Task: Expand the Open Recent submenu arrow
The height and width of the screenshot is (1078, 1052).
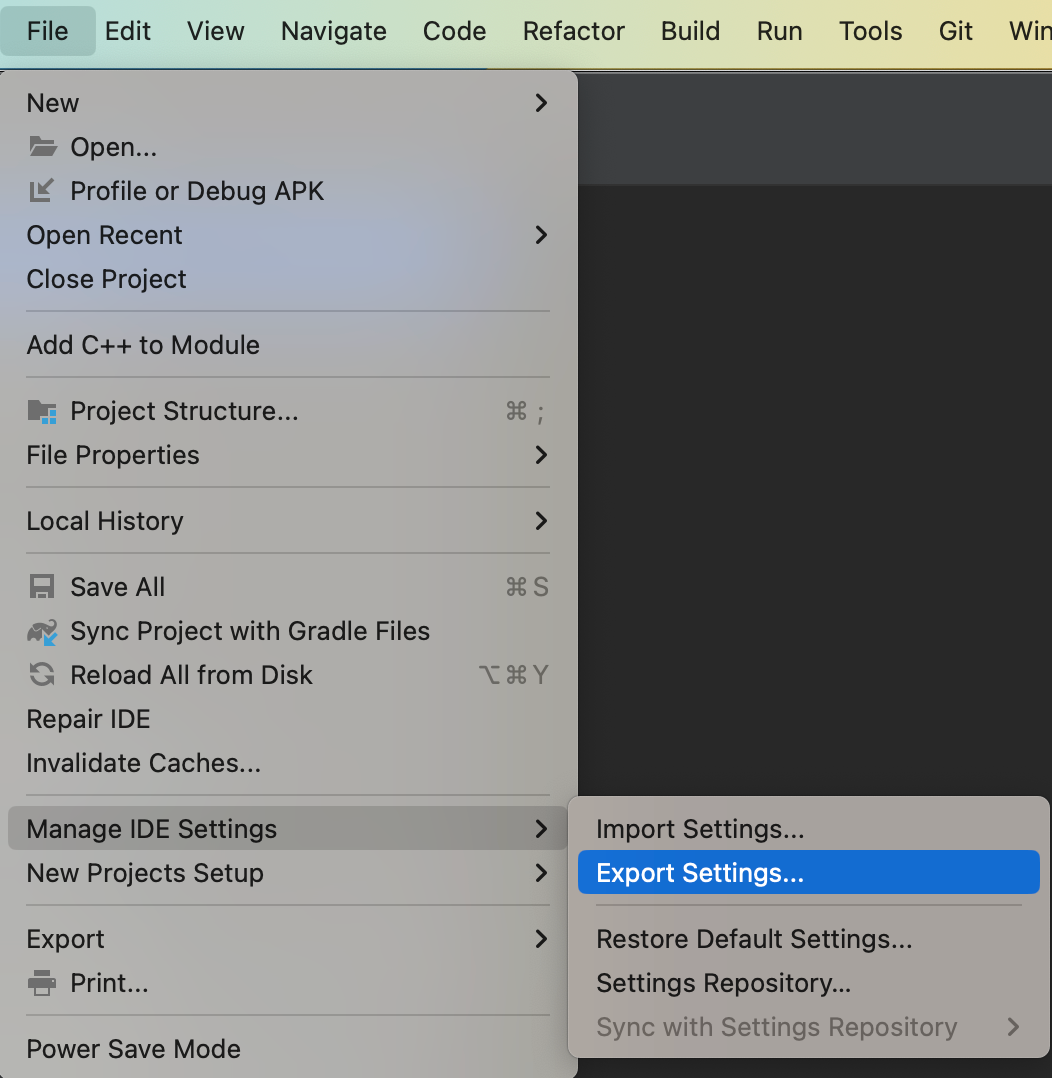Action: 541,235
